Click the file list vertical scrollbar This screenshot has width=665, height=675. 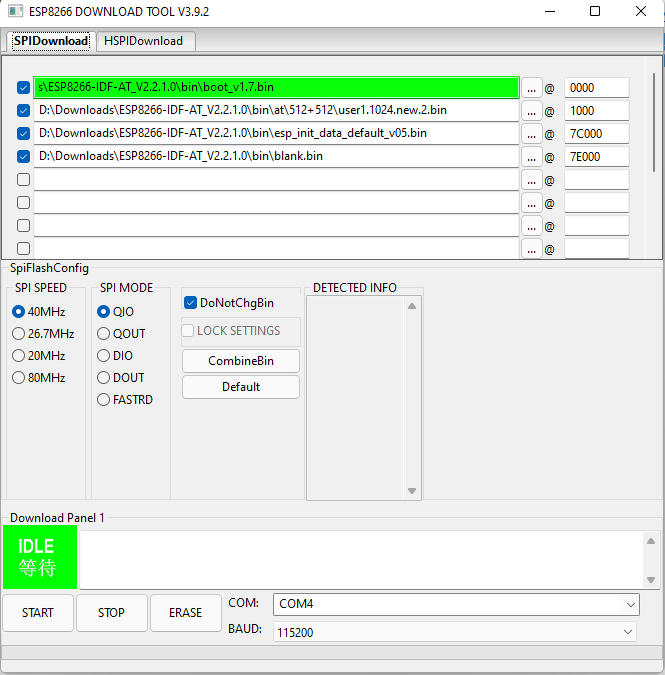654,123
